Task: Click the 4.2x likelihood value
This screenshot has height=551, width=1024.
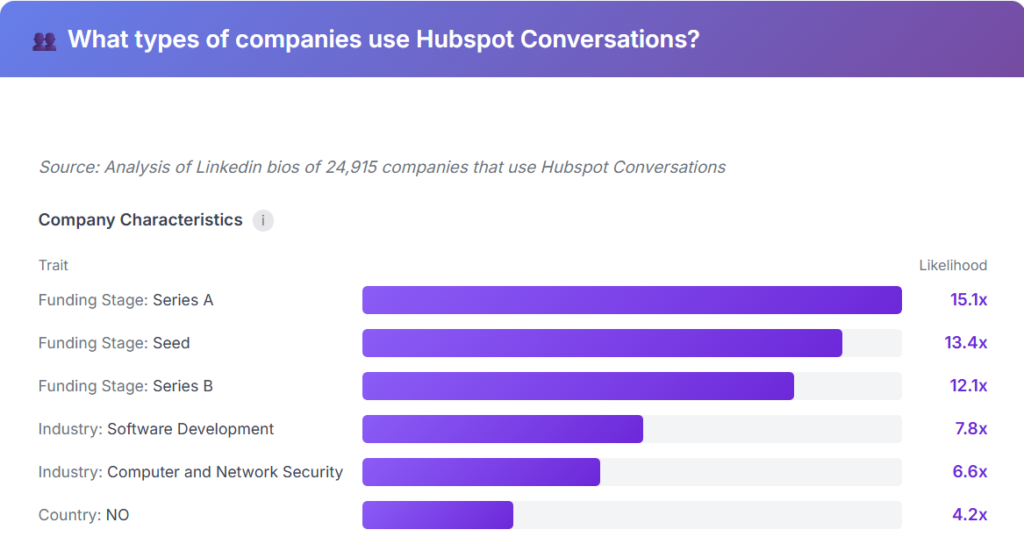Action: coord(969,515)
